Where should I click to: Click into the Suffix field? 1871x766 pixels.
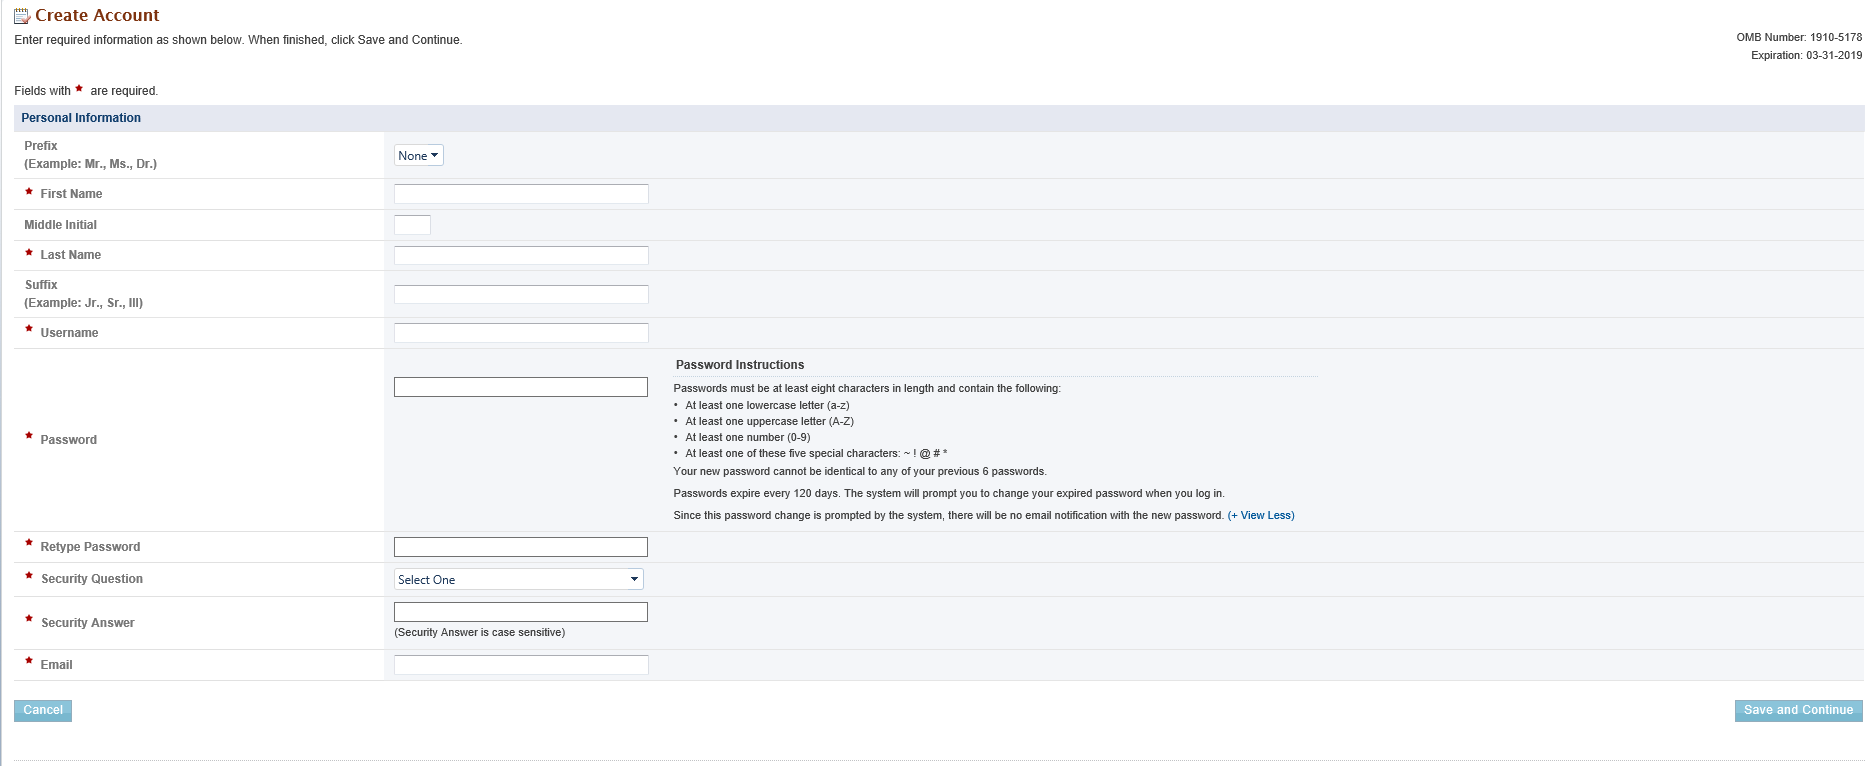click(x=521, y=294)
